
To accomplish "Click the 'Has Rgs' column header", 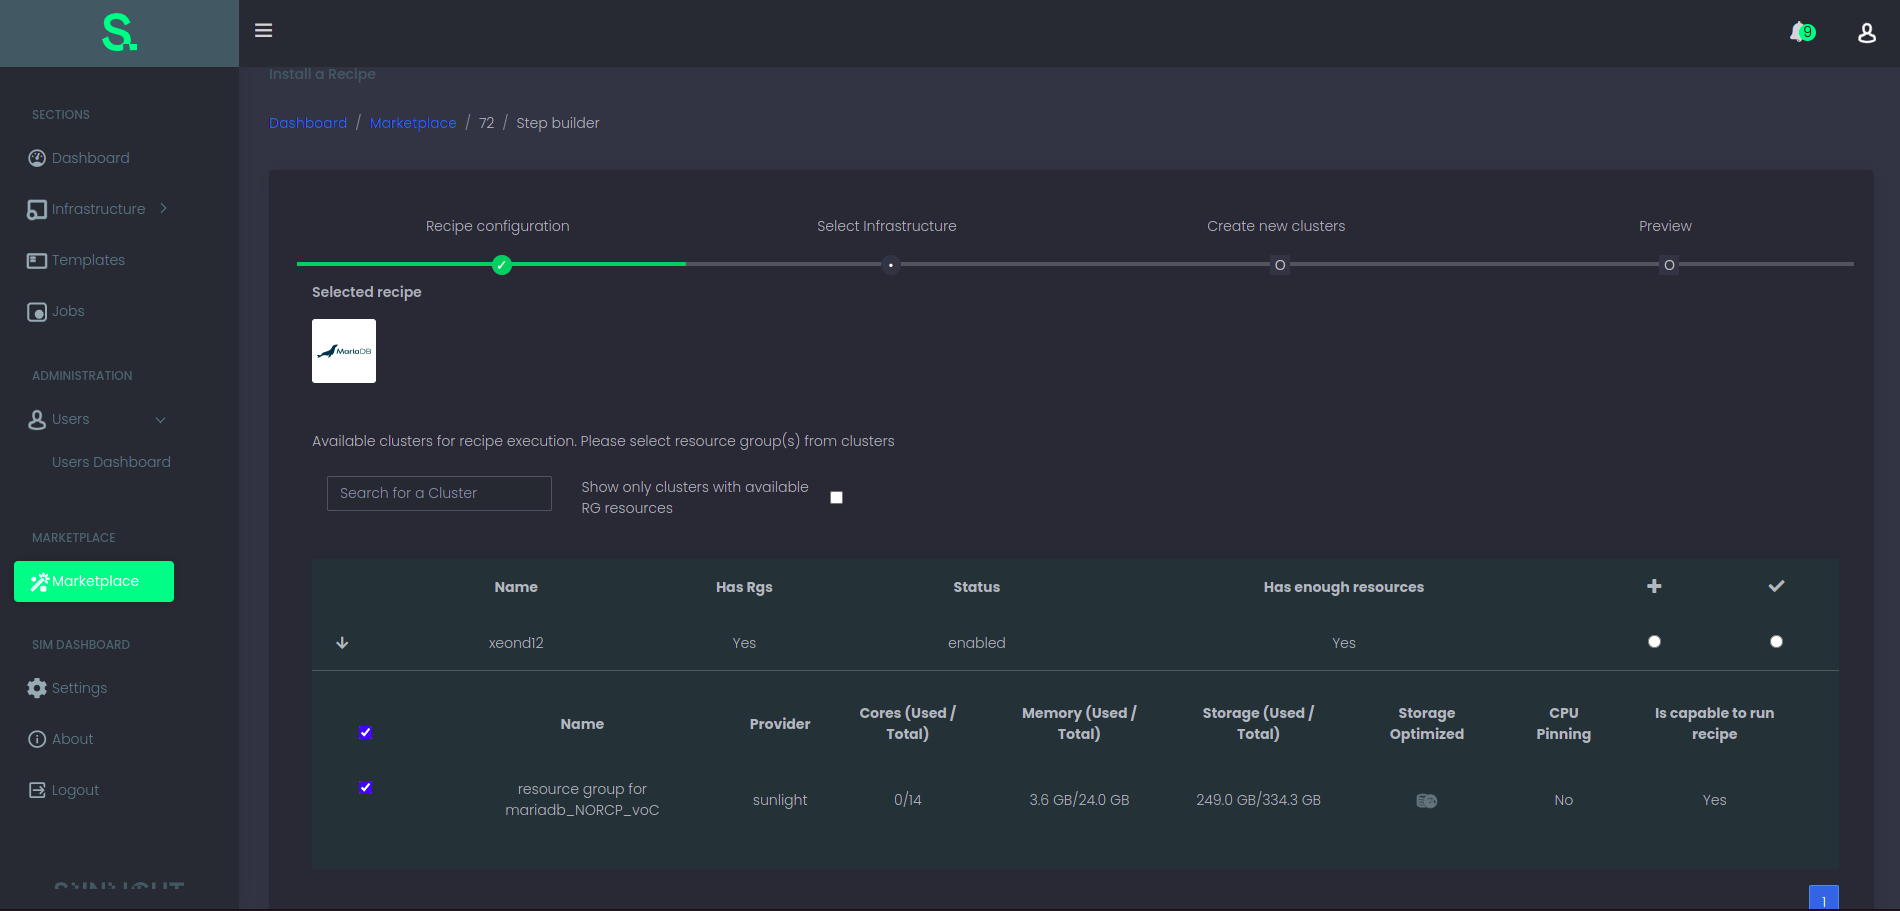I will click(744, 587).
